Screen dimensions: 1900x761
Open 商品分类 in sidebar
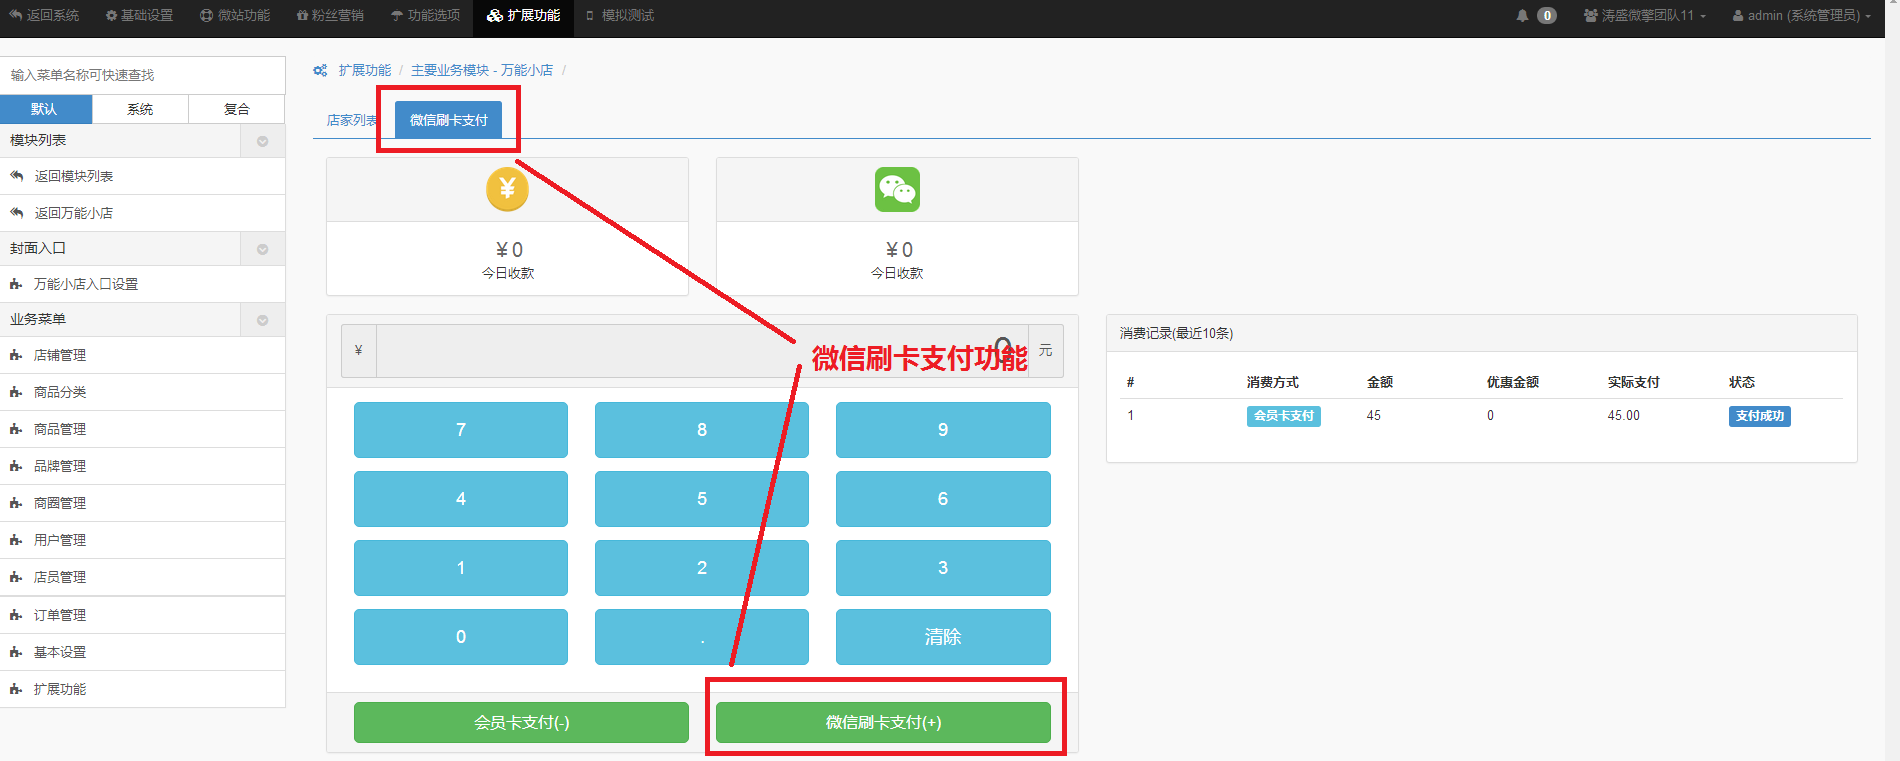(x=142, y=392)
